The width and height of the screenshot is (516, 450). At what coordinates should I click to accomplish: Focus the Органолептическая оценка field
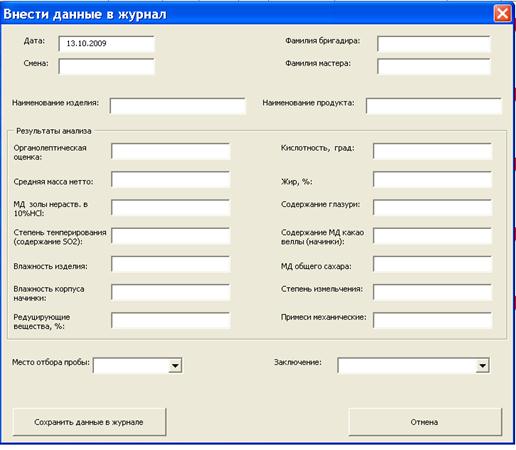click(171, 151)
